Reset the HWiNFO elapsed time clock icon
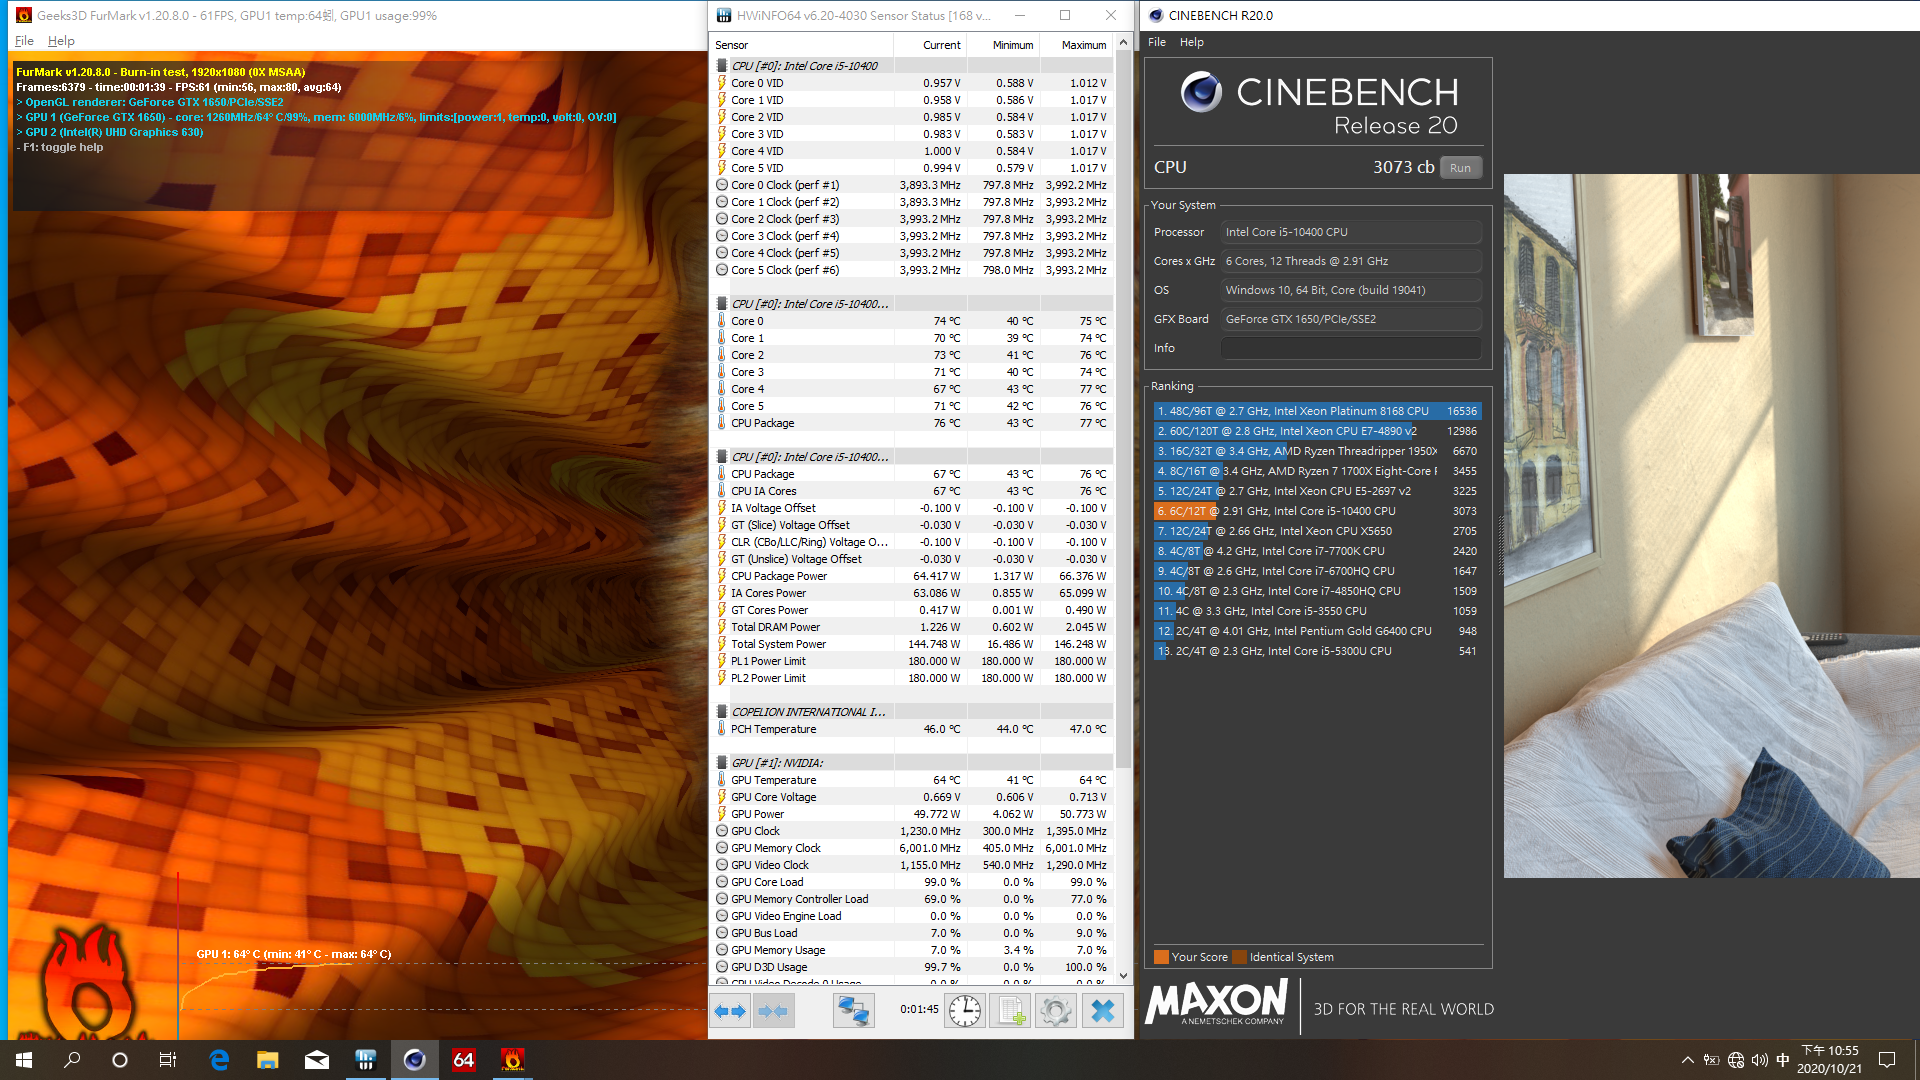1920x1080 pixels. click(964, 1011)
